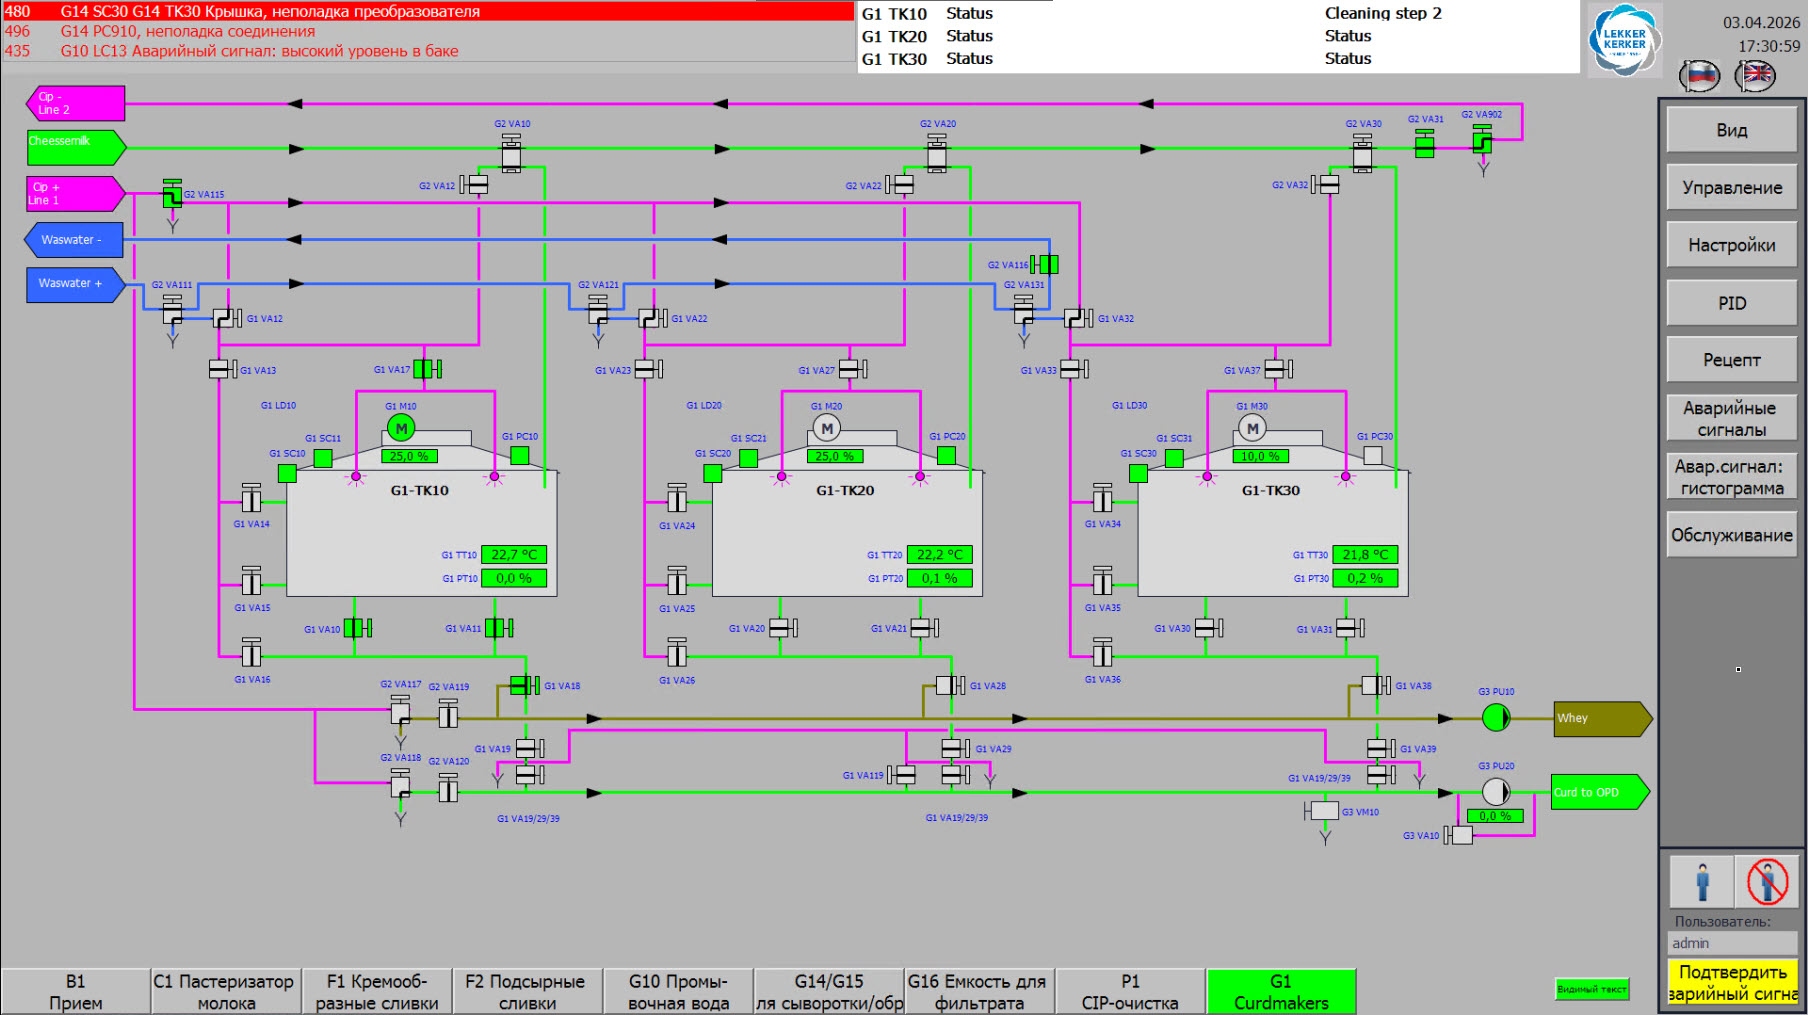
Task: Open the Аварийные сигналы list
Action: [1732, 418]
